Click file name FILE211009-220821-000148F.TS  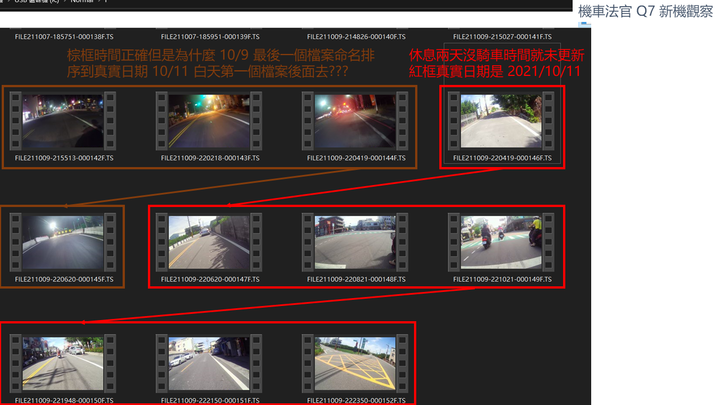(x=356, y=279)
